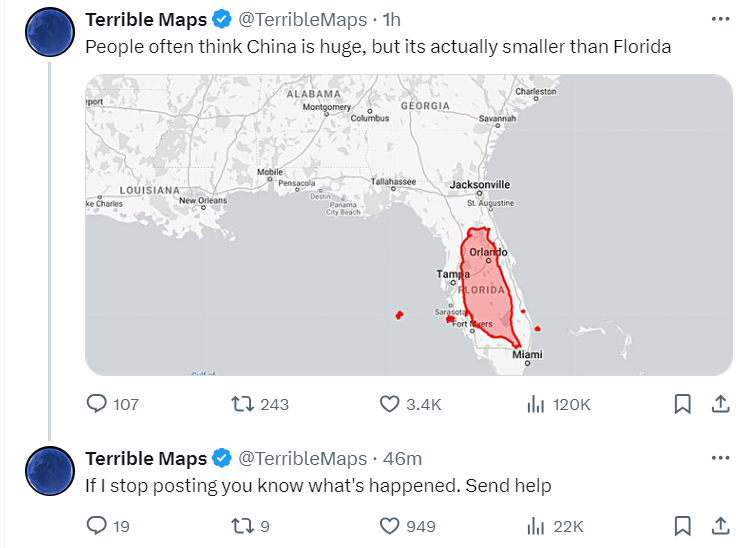Bookmark the "Send help" tweet
This screenshot has height=548, width=753.
682,525
